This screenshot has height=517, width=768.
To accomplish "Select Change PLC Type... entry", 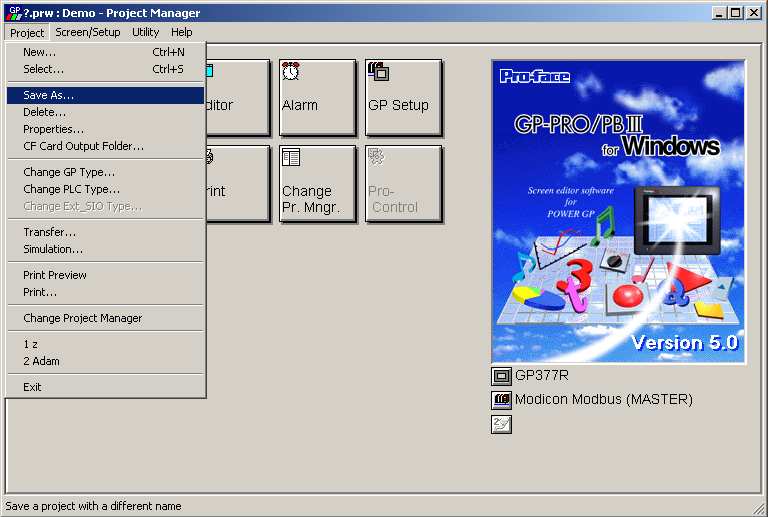I will click(x=105, y=189).
